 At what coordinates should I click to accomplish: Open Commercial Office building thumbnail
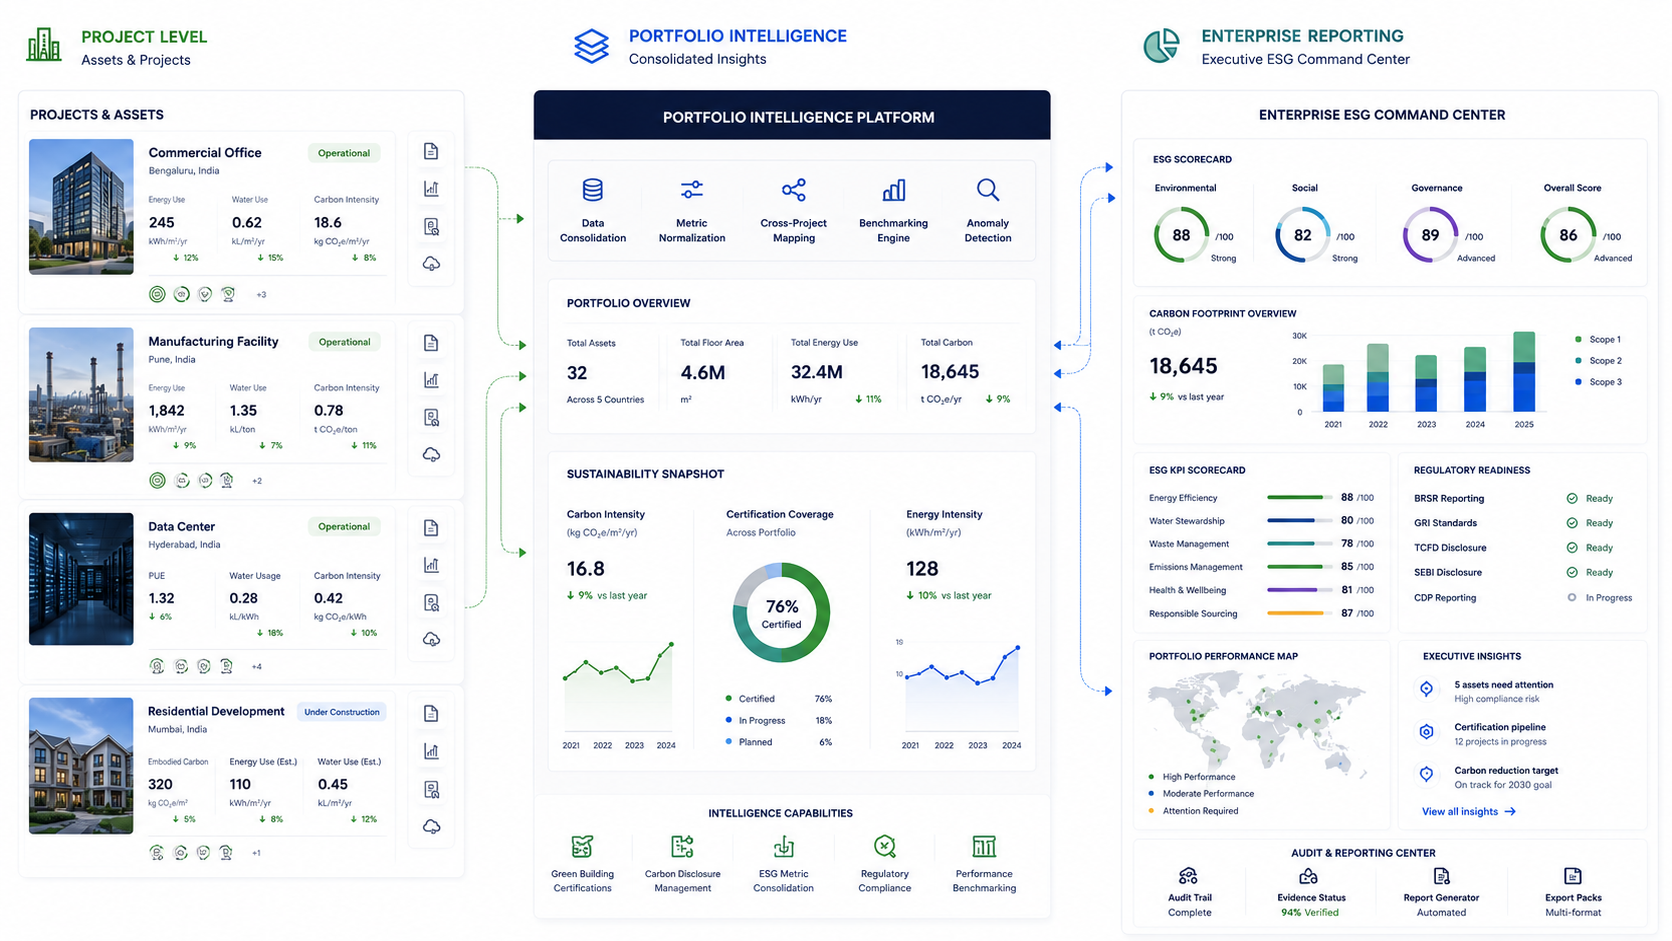click(81, 206)
